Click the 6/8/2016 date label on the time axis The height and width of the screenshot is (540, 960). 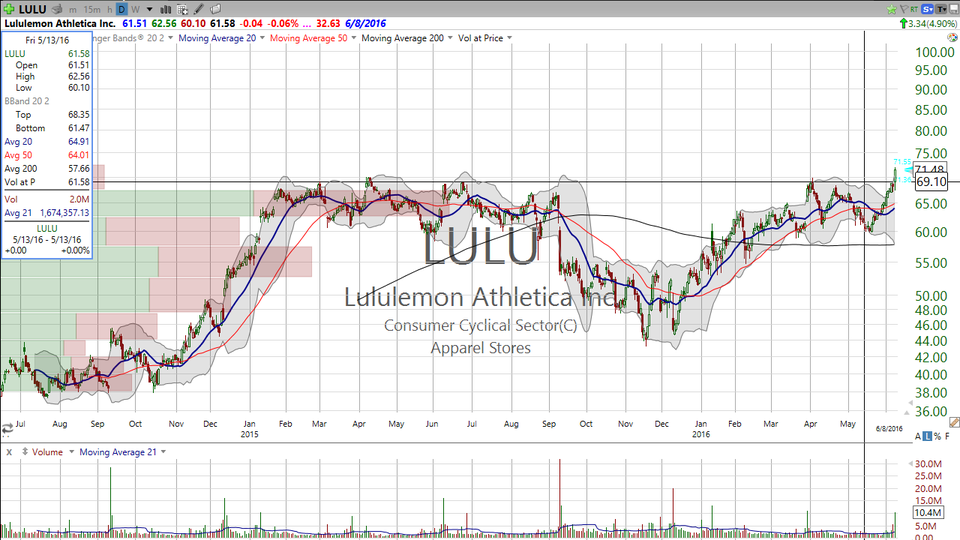tap(889, 429)
